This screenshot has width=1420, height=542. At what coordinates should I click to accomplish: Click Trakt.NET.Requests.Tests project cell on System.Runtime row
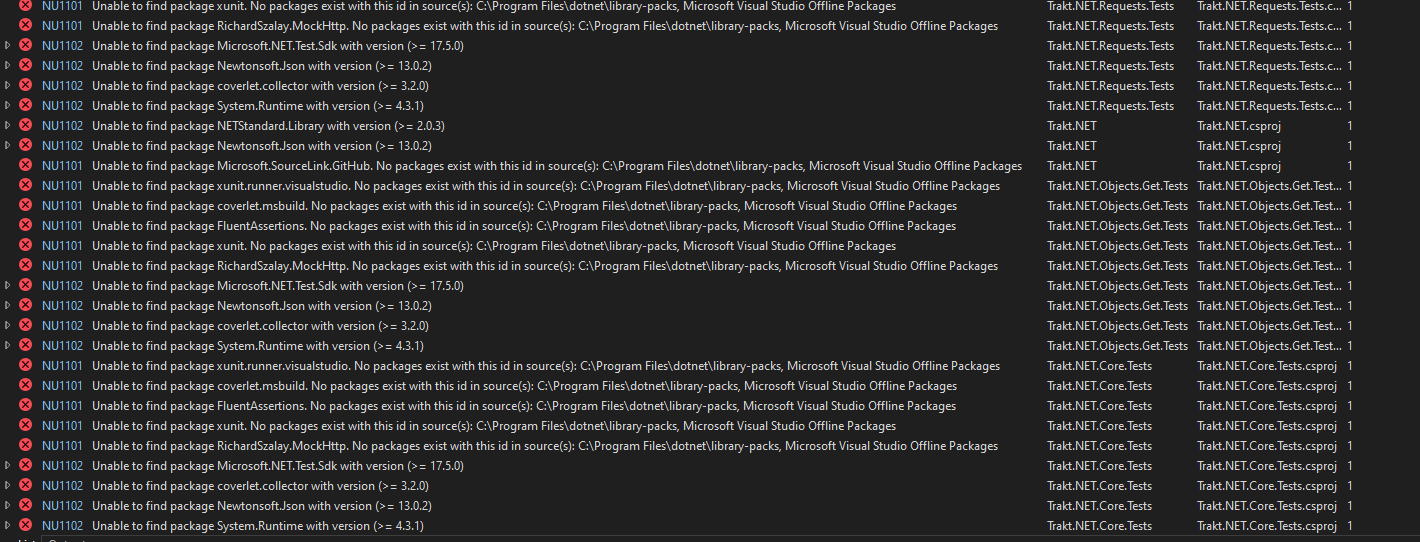(1111, 106)
